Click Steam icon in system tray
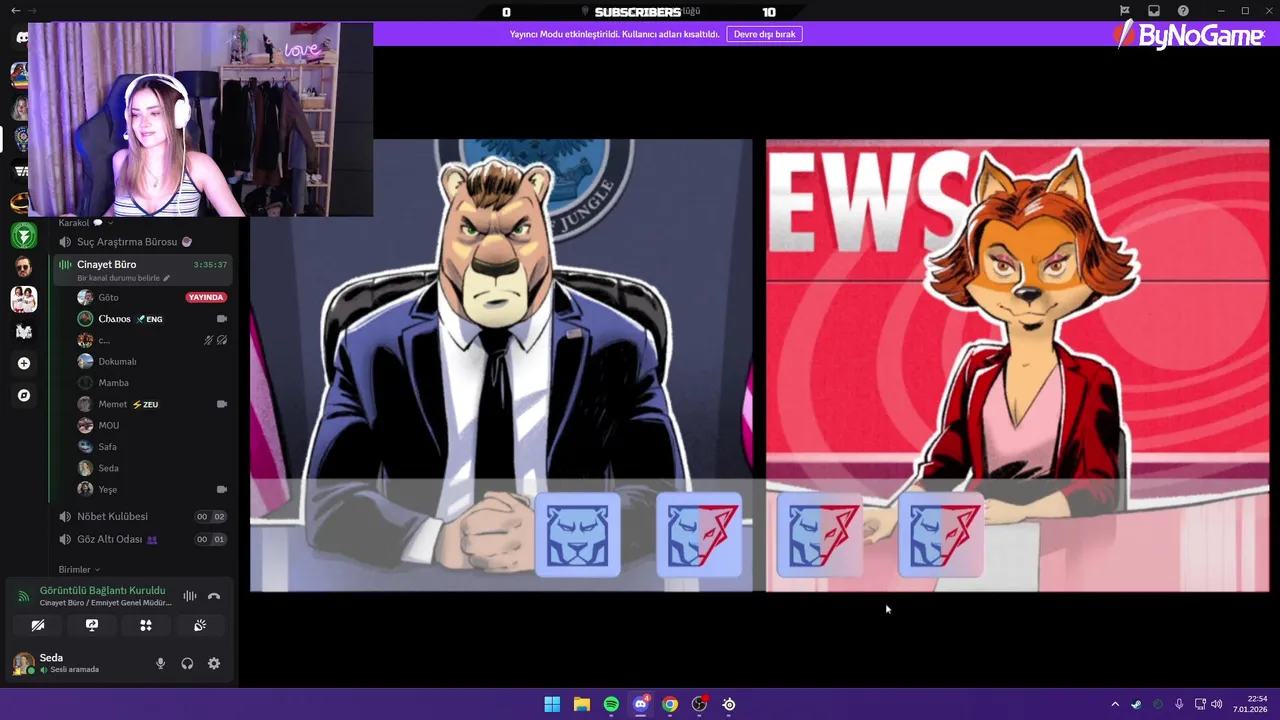The width and height of the screenshot is (1280, 720). coord(1136,704)
